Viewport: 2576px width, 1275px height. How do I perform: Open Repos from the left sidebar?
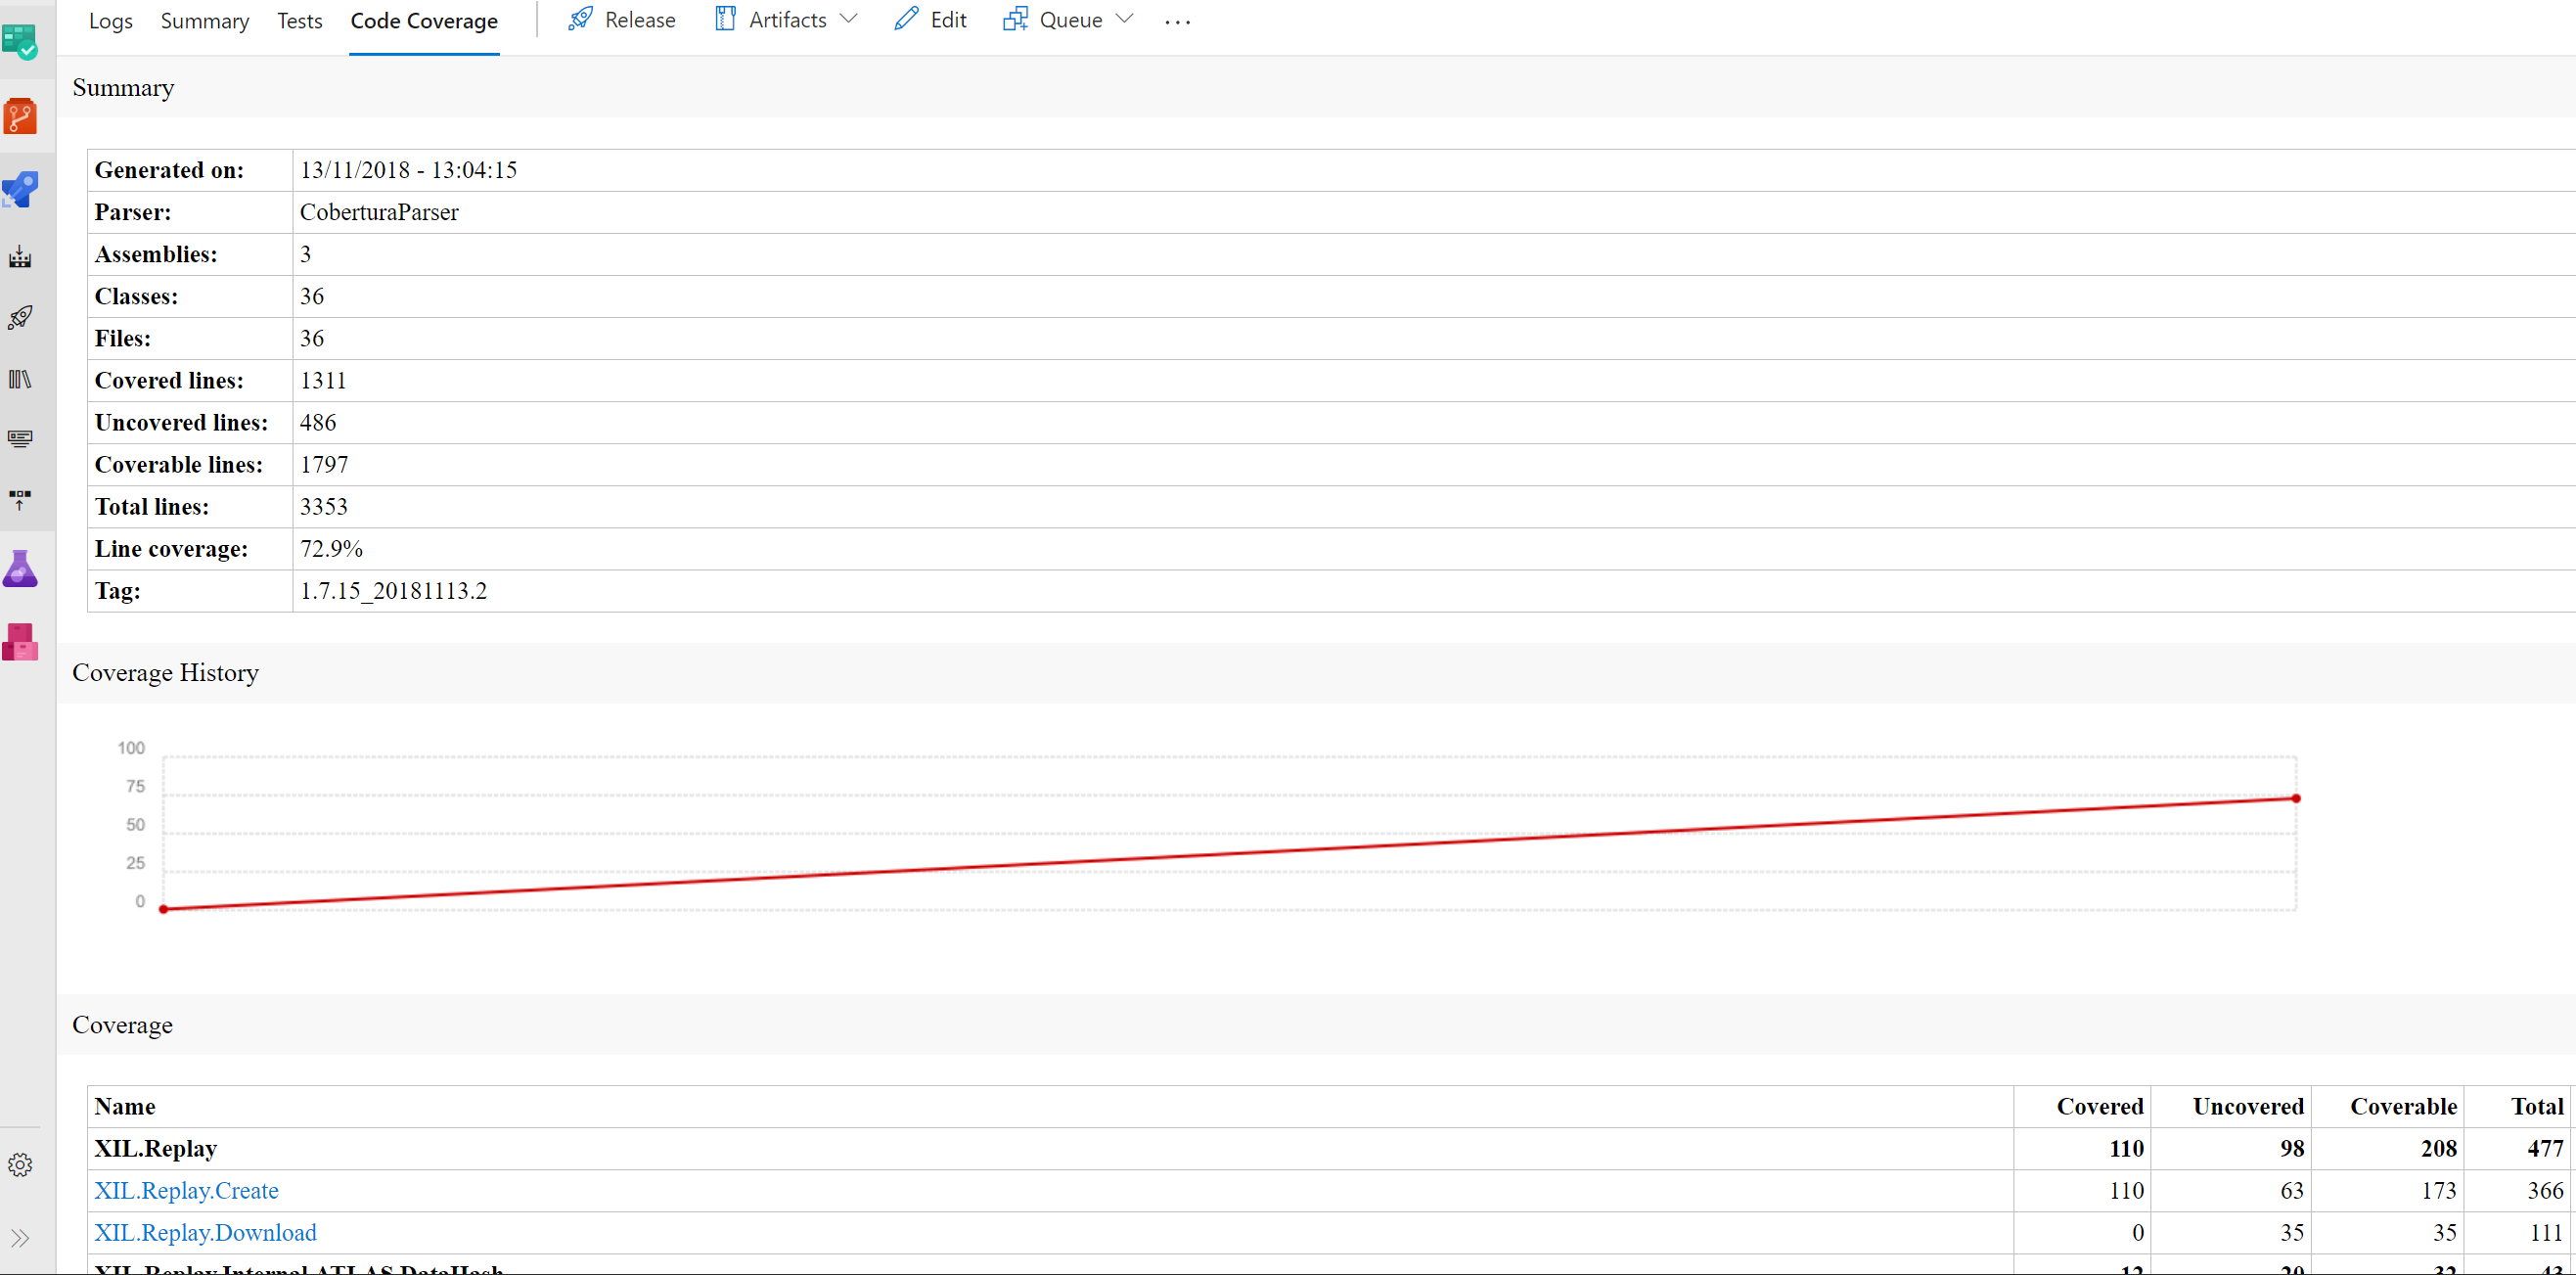(21, 116)
